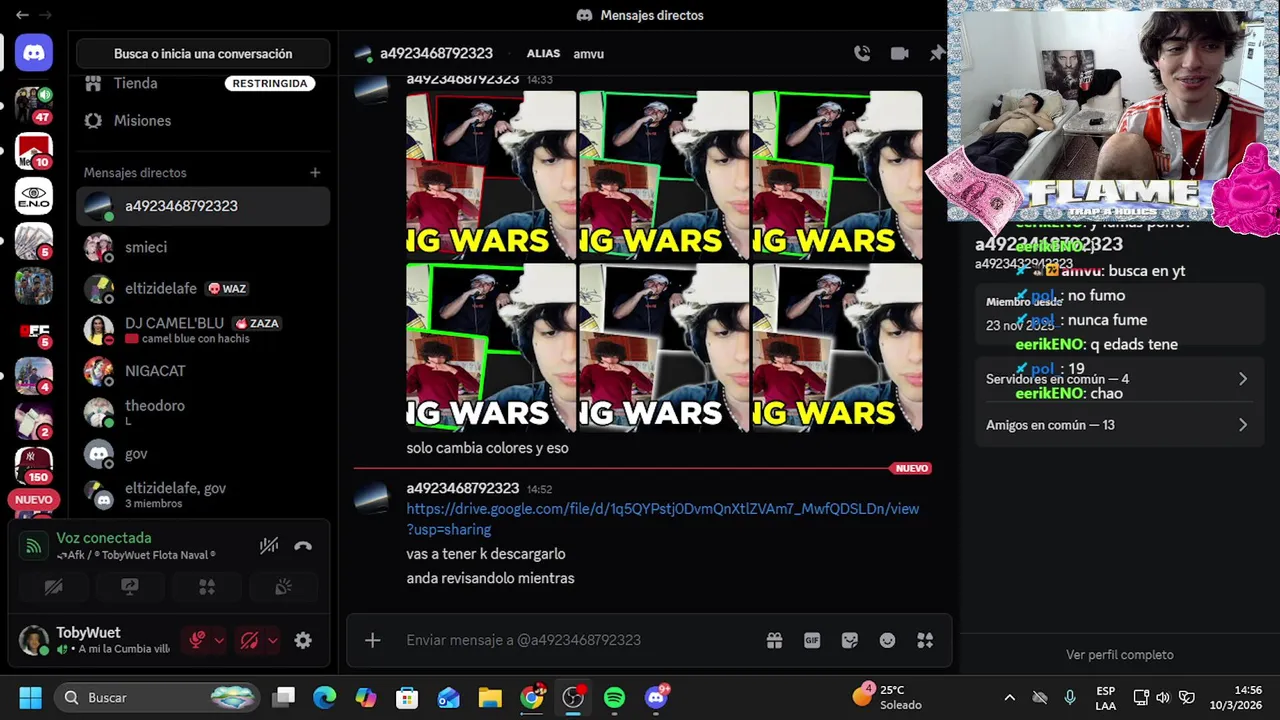Click the RESTRINGIDA badge next to Tienda

(x=270, y=83)
